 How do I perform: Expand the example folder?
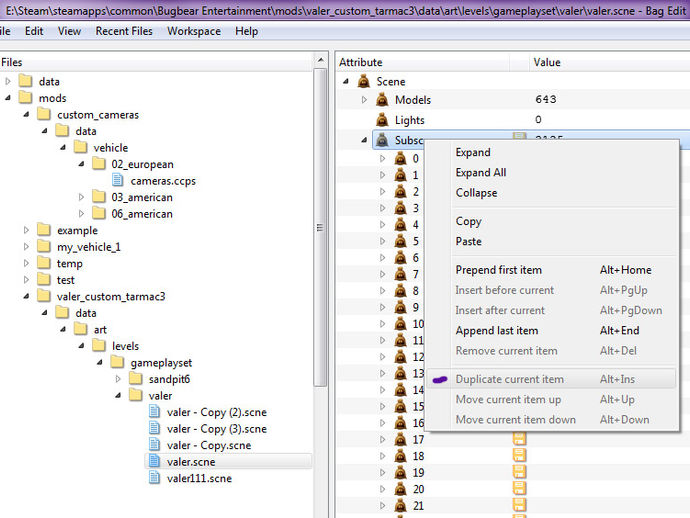pyautogui.click(x=26, y=230)
